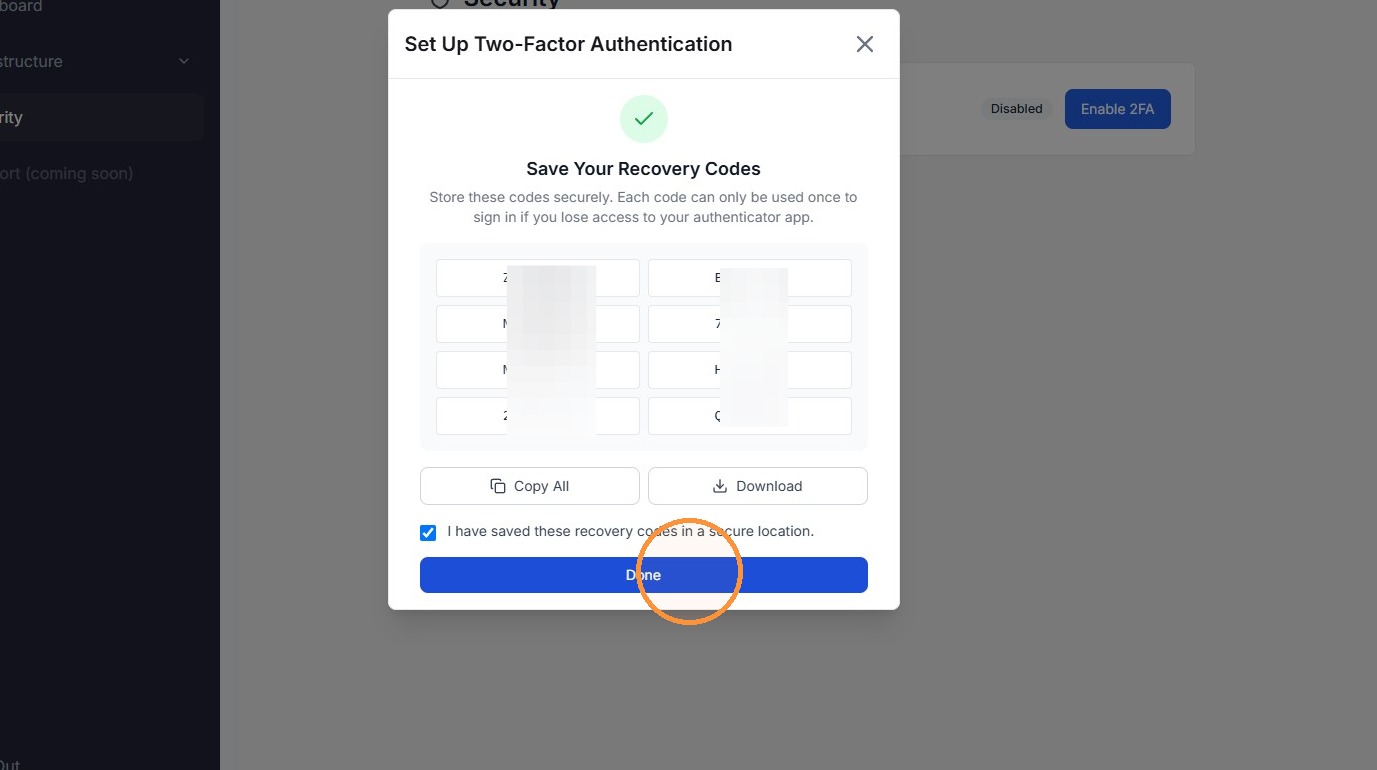Expand the Infrastructure sidebar chevron

point(184,61)
